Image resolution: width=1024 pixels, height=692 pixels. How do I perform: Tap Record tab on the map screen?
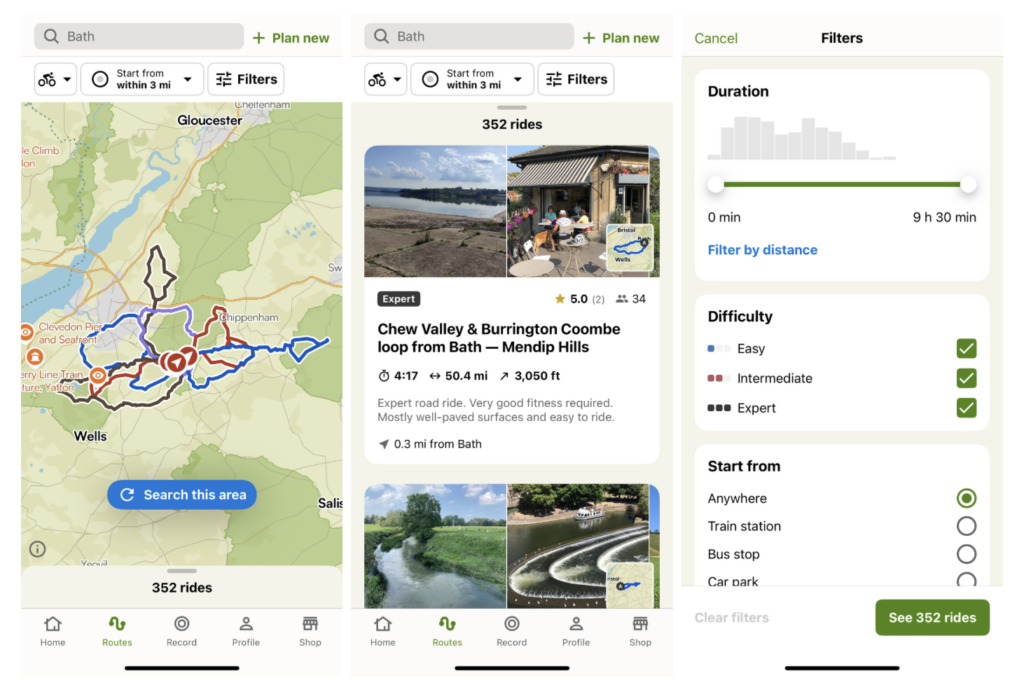click(x=182, y=631)
